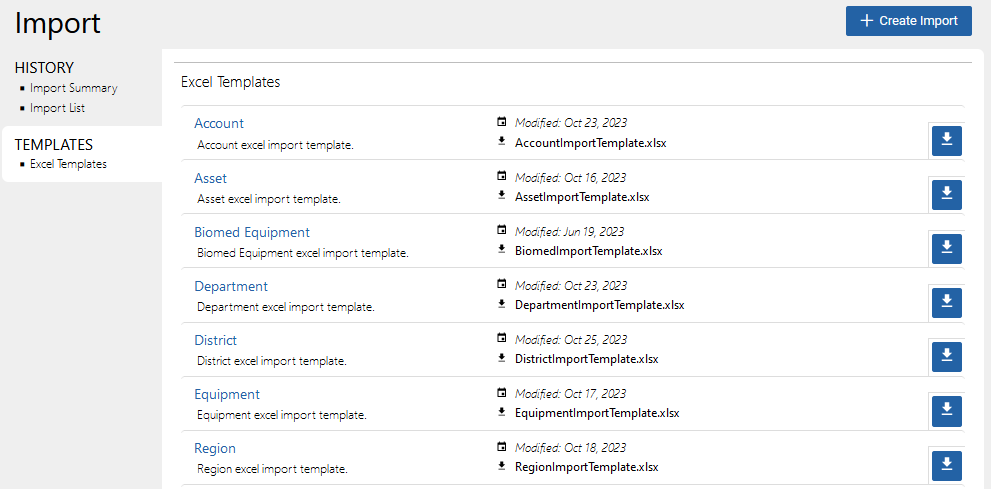Open Import Summary in History
991x489 pixels.
[x=73, y=88]
